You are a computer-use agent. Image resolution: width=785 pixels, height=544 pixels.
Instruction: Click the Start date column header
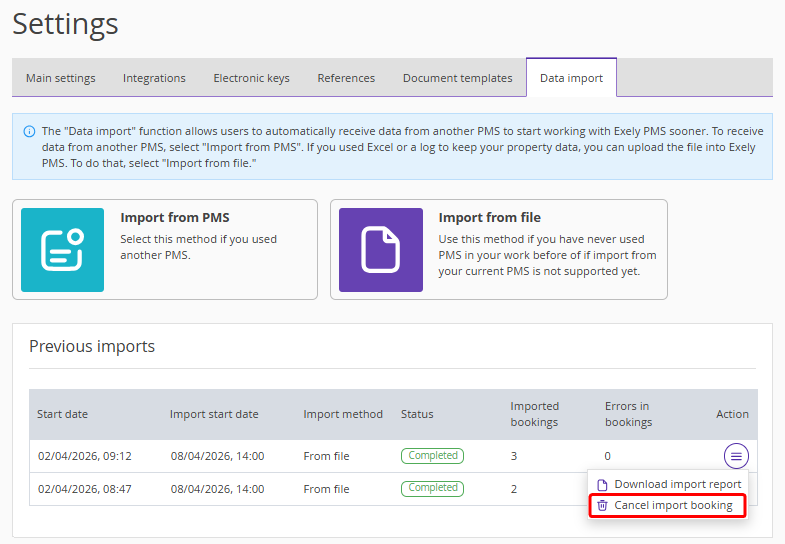[x=63, y=414]
